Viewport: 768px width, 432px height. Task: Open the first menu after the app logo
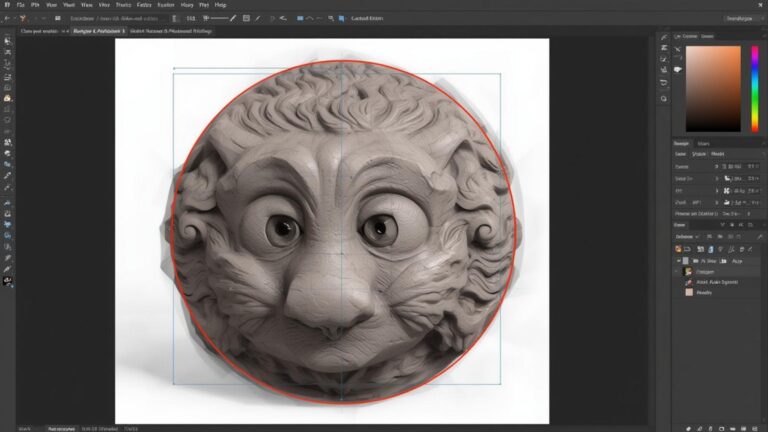pyautogui.click(x=21, y=5)
